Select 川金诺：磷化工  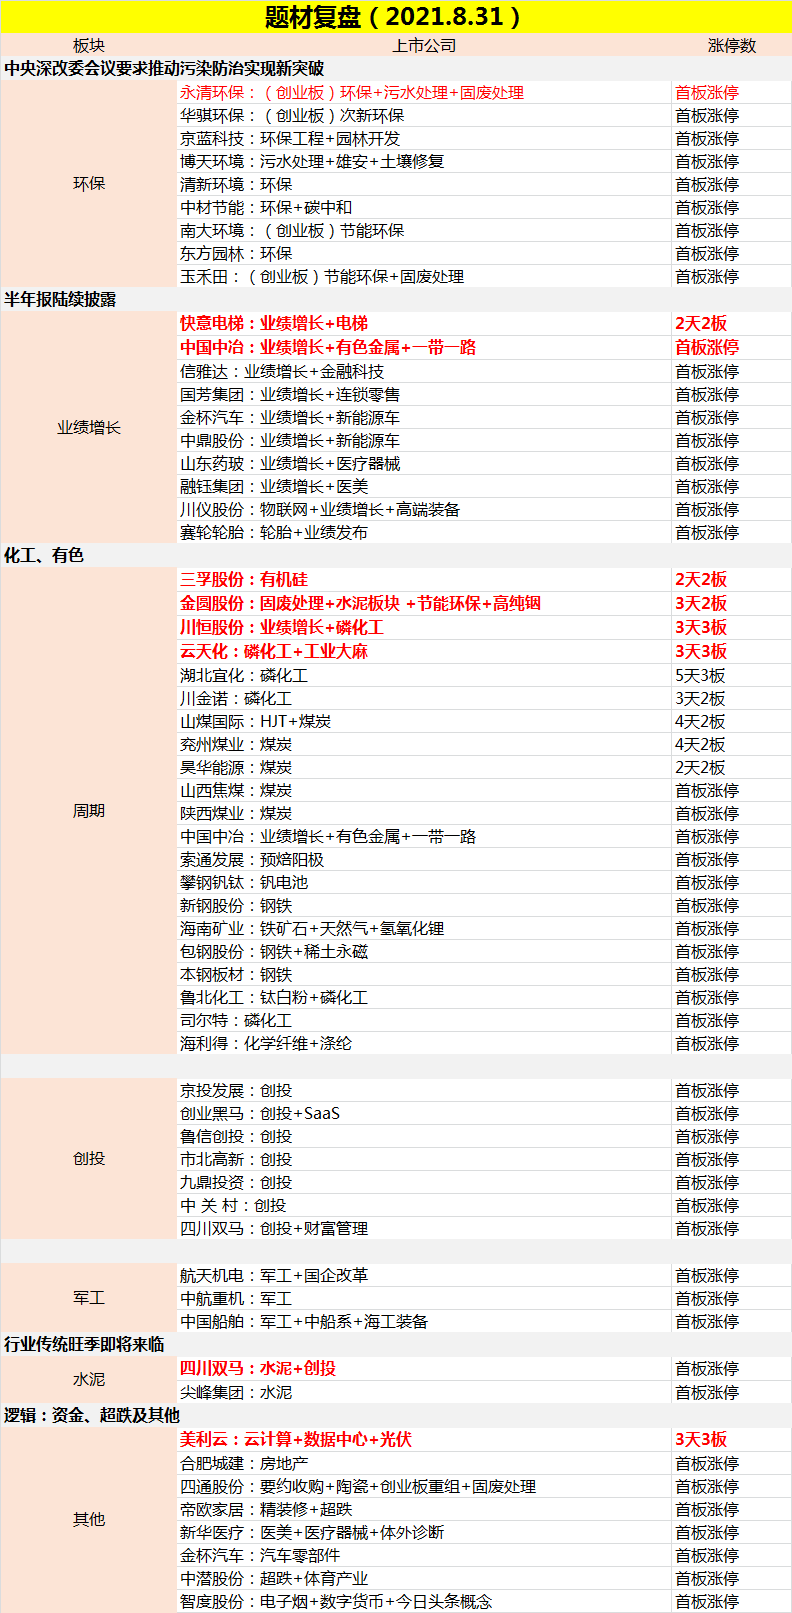tap(236, 699)
